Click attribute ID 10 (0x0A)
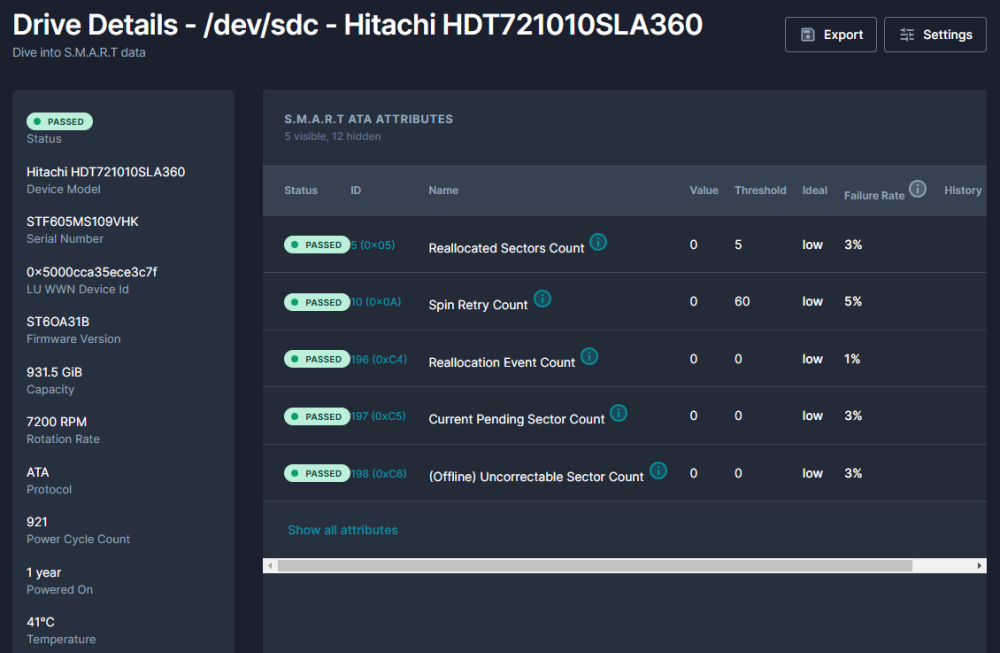Viewport: 1000px width, 653px height. [x=376, y=302]
